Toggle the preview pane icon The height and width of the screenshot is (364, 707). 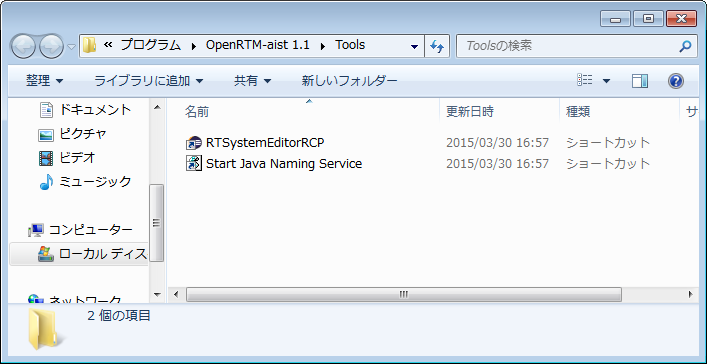pos(640,81)
